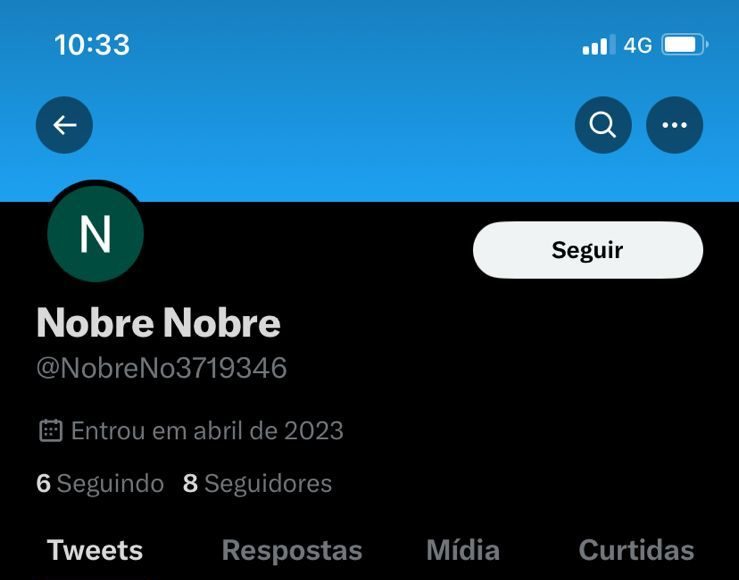Tap the @NobreNo3719346 handle
The width and height of the screenshot is (739, 580).
162,368
